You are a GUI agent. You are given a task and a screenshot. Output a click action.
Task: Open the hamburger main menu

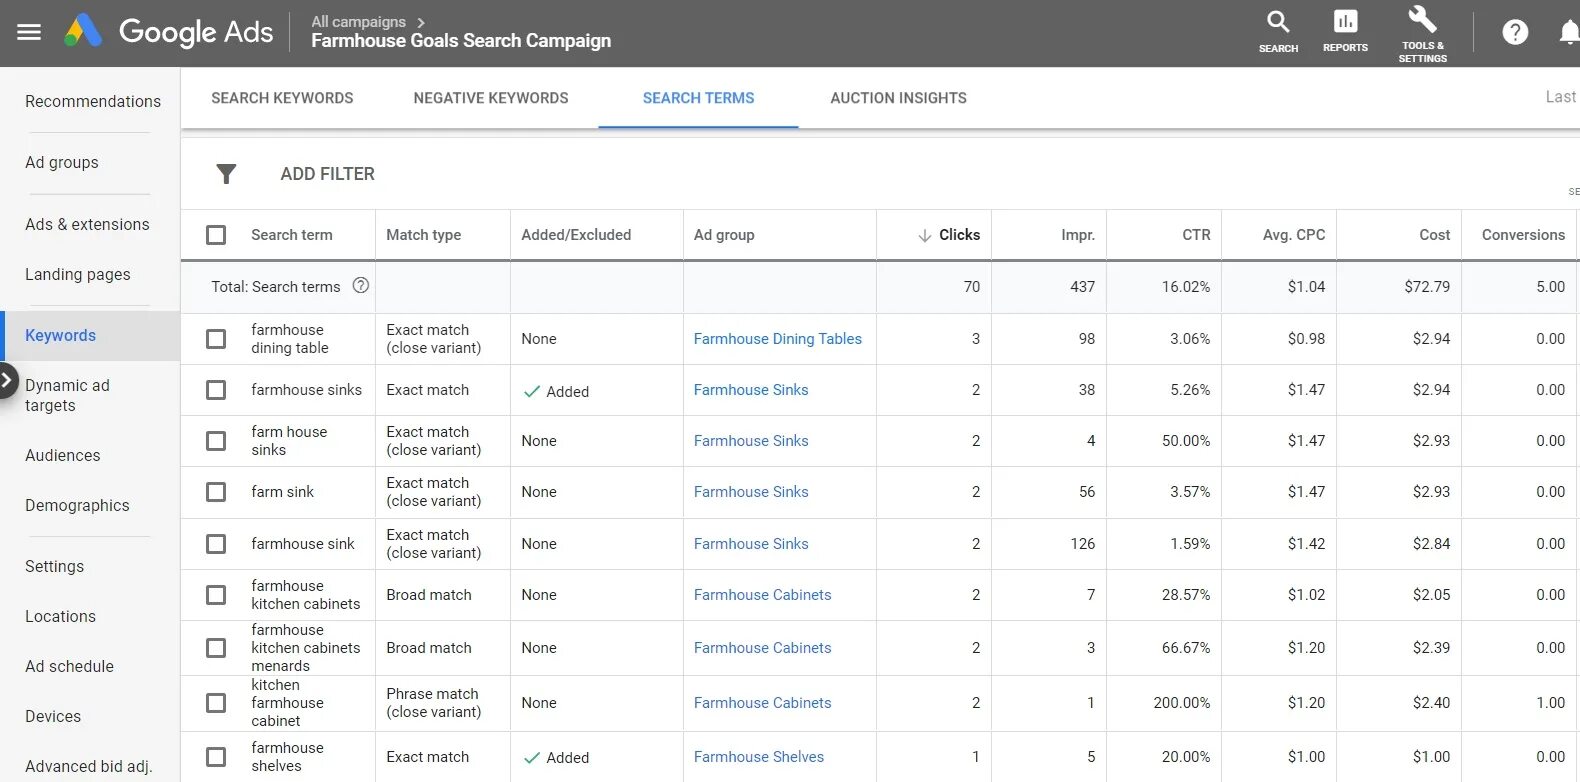(29, 32)
